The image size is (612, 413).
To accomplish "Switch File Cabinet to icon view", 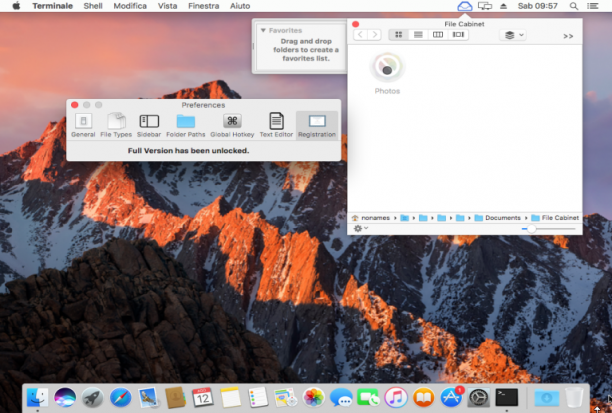I will point(399,35).
